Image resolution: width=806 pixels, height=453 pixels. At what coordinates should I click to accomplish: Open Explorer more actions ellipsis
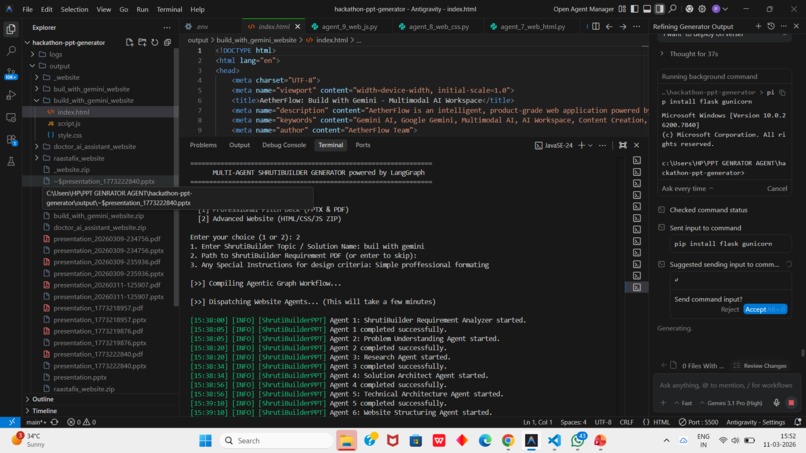pos(167,27)
